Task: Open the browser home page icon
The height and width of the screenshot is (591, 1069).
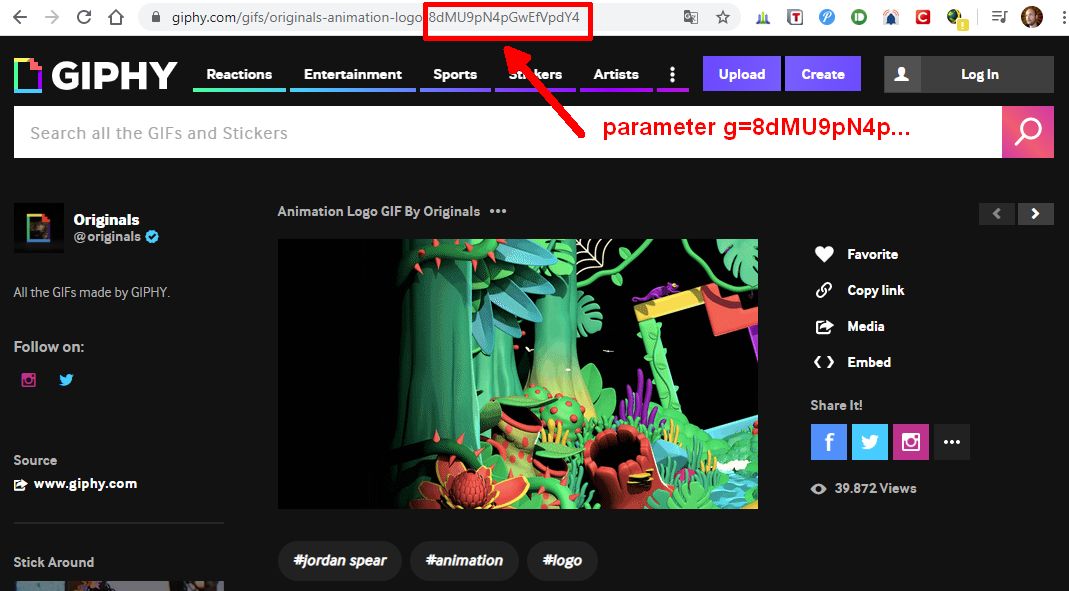Action: point(116,17)
